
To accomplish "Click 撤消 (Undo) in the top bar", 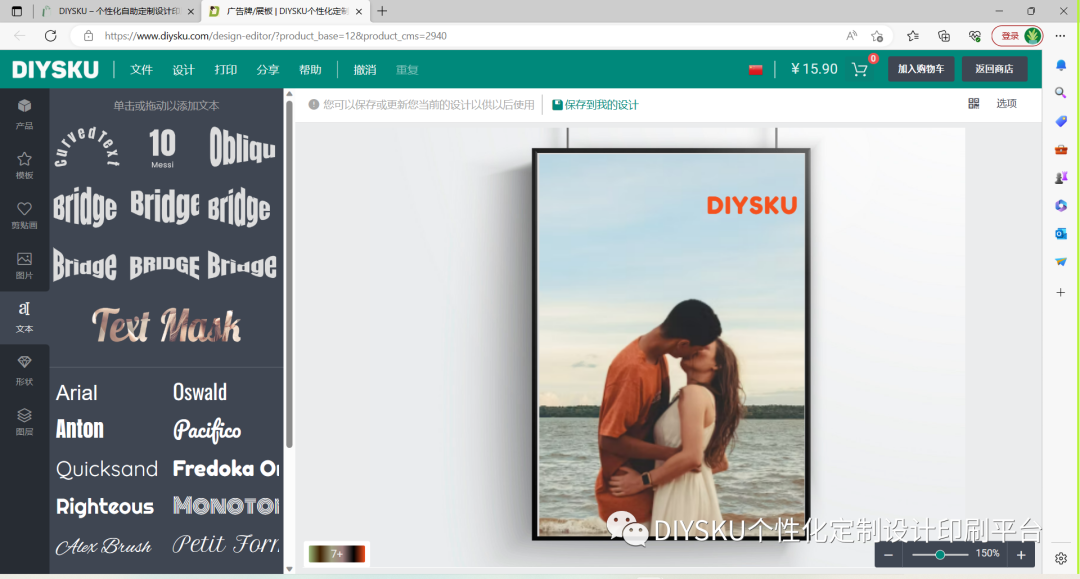I will pyautogui.click(x=364, y=70).
